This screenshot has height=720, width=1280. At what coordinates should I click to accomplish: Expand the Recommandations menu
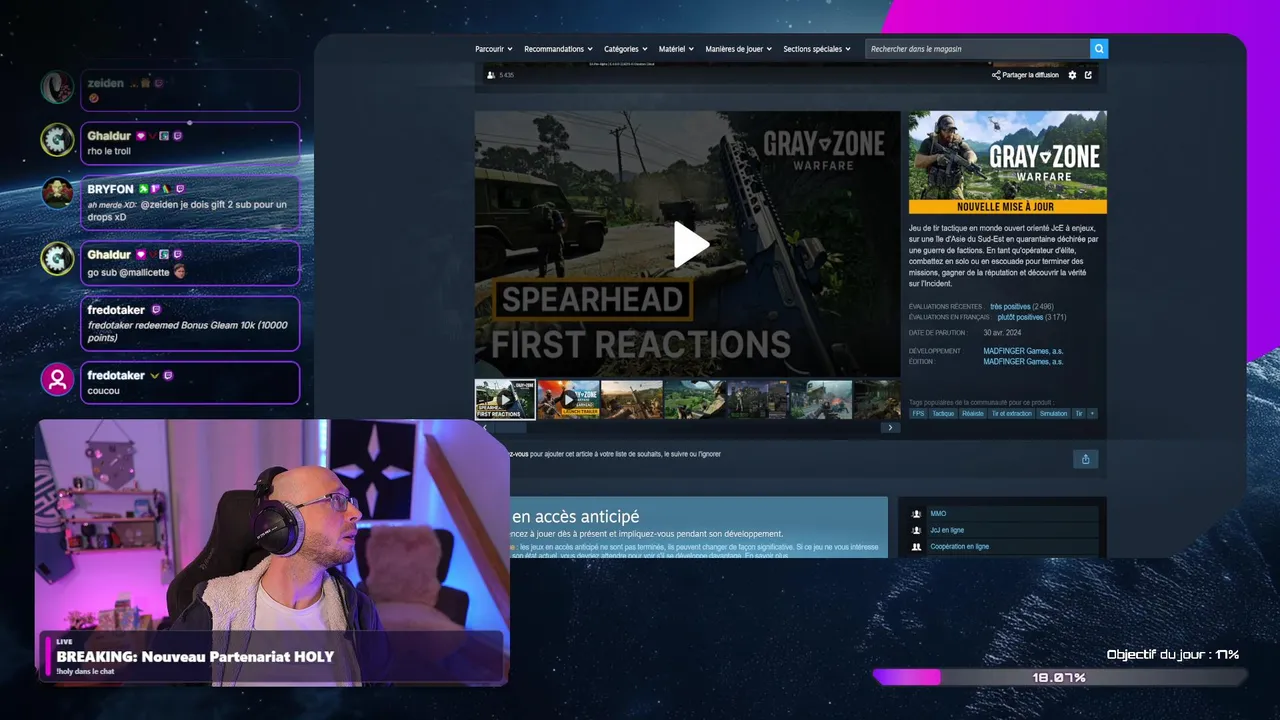click(558, 49)
